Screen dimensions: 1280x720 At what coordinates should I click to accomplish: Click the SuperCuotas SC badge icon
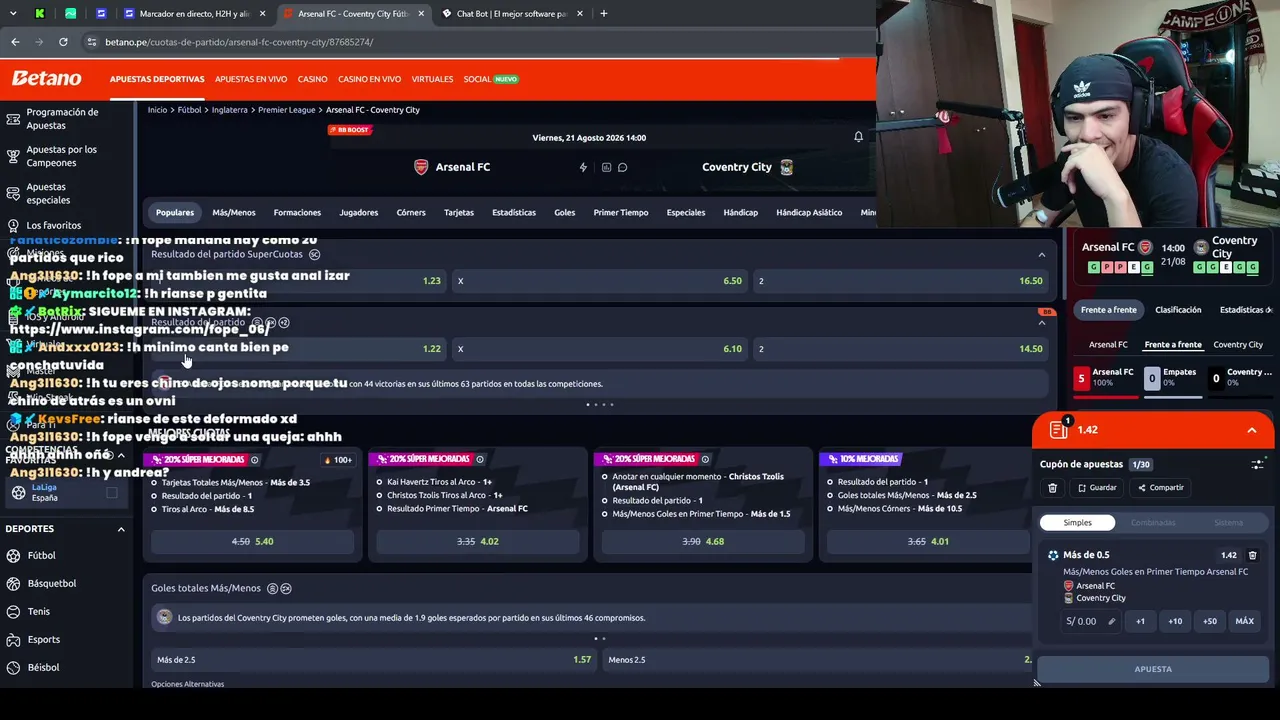click(x=314, y=254)
